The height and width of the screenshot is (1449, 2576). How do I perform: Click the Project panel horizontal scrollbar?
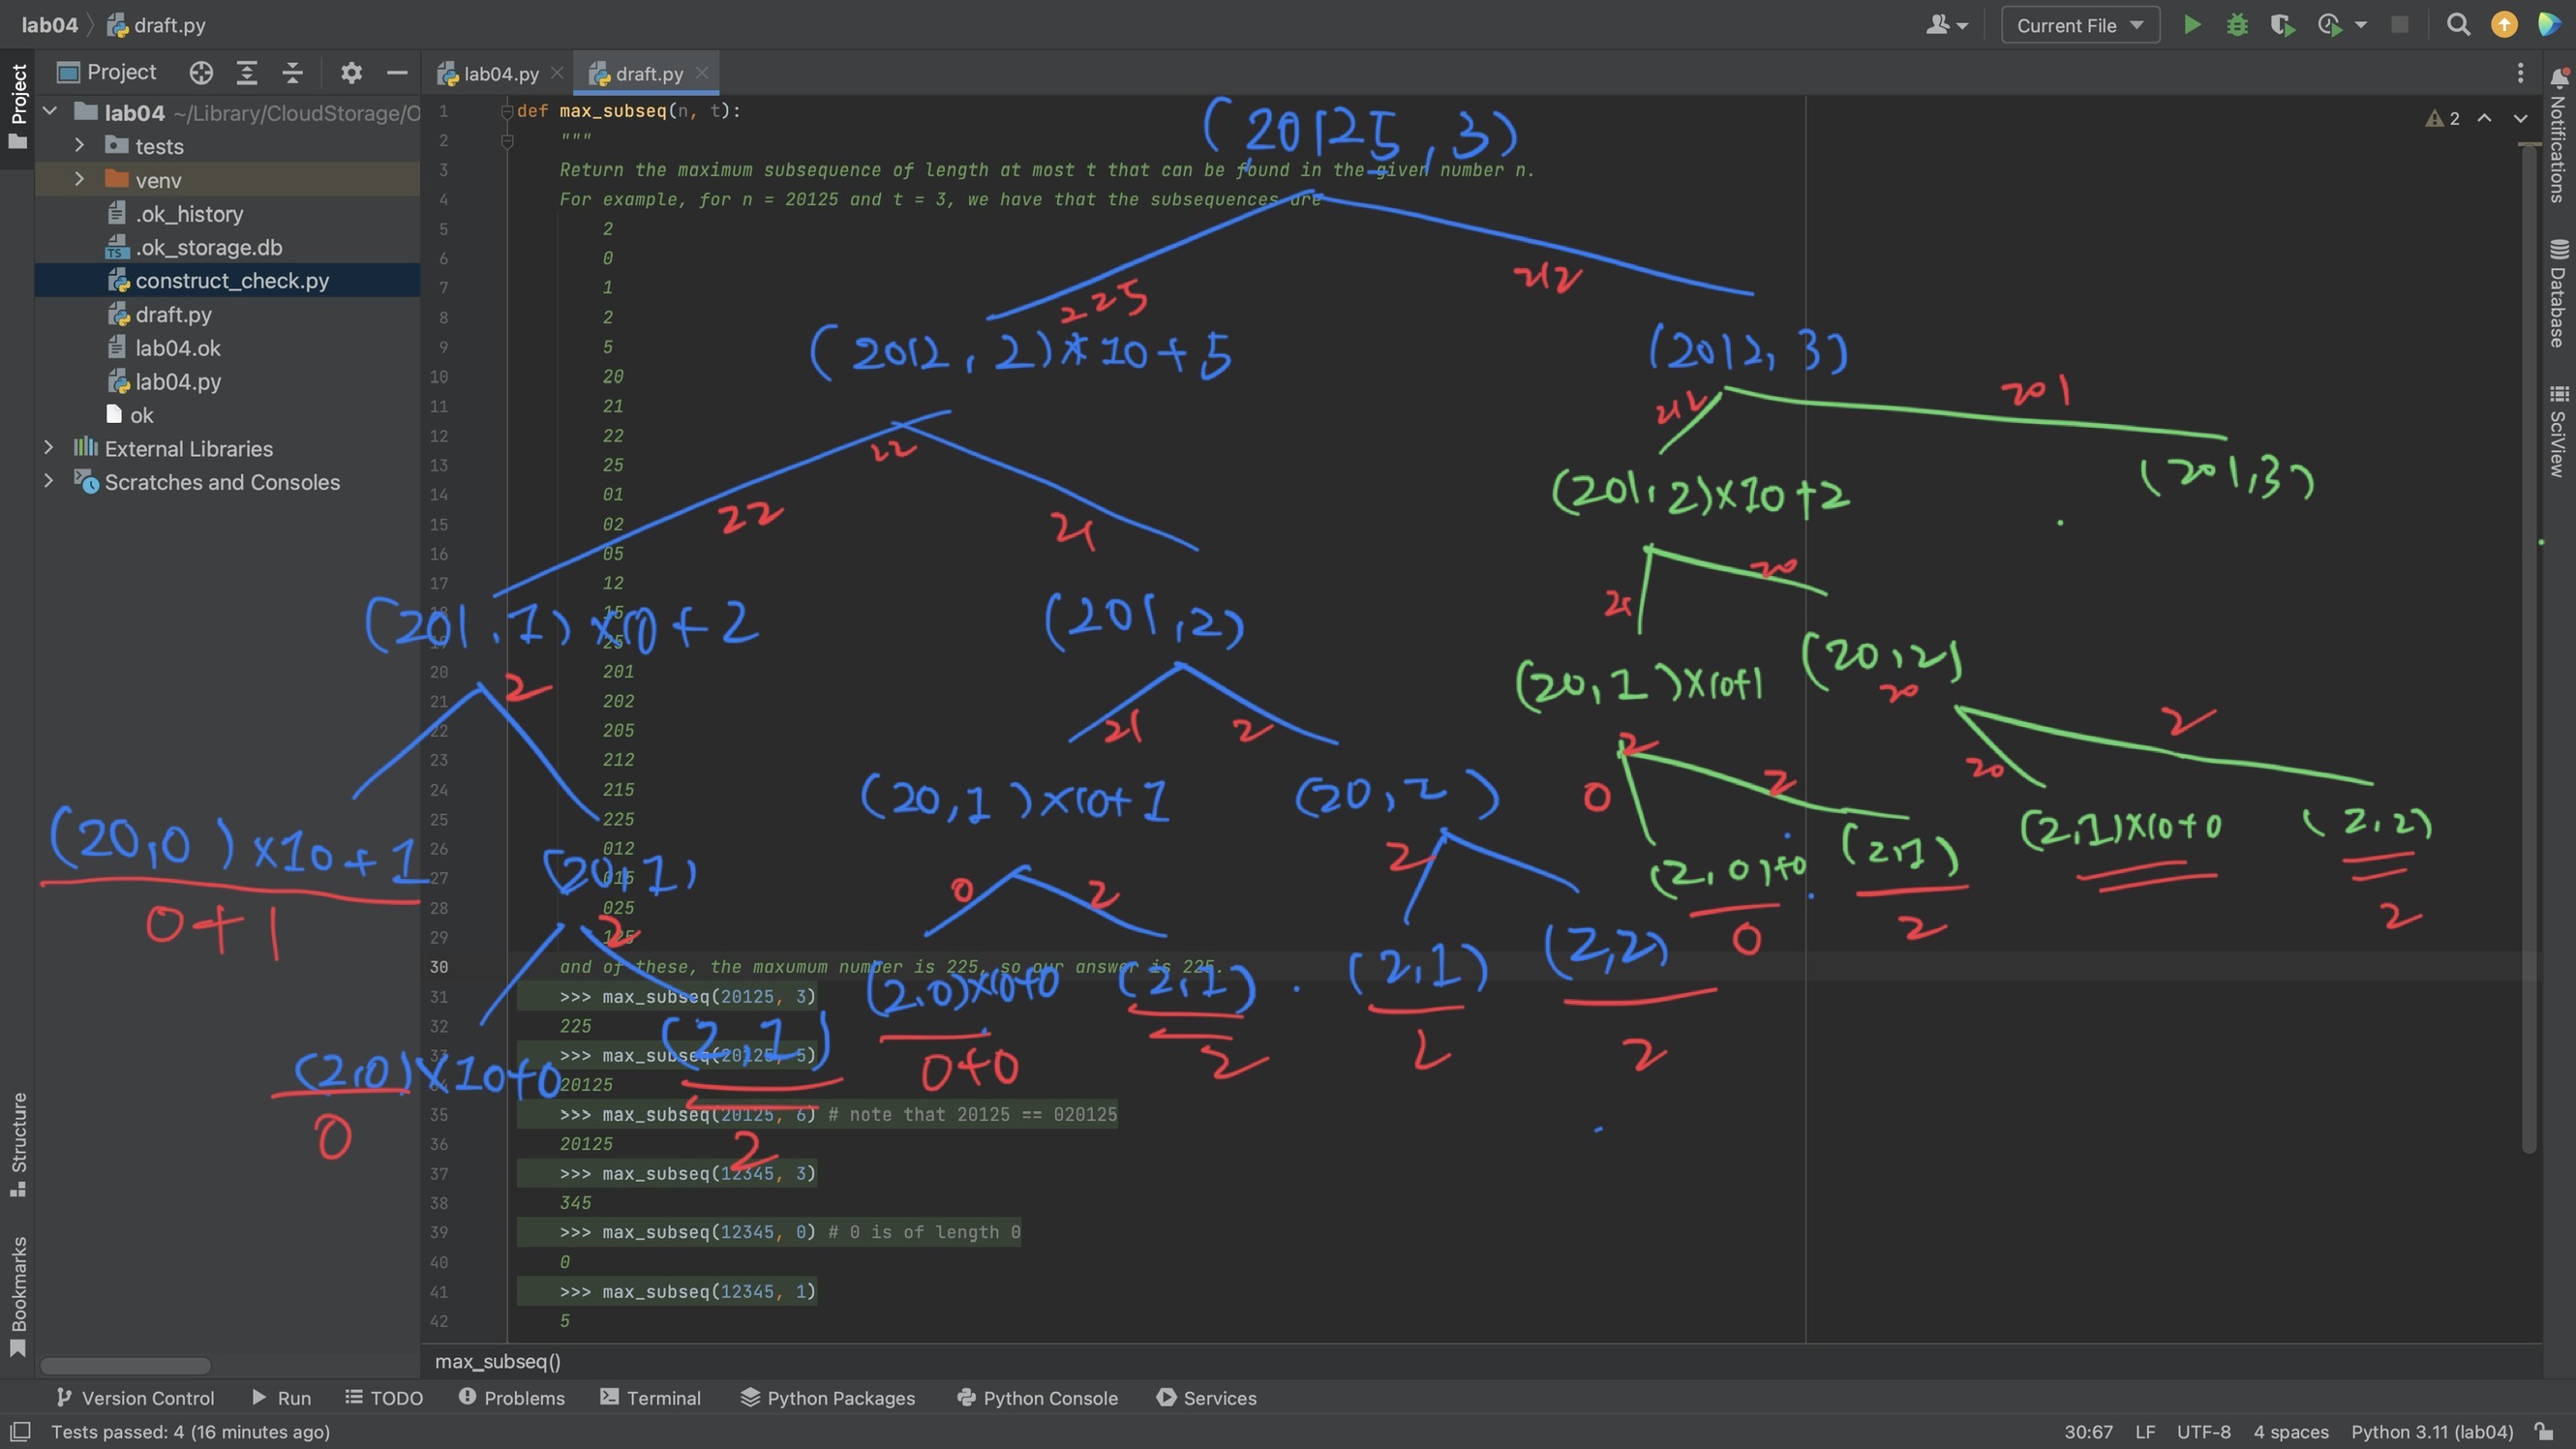click(x=125, y=1365)
